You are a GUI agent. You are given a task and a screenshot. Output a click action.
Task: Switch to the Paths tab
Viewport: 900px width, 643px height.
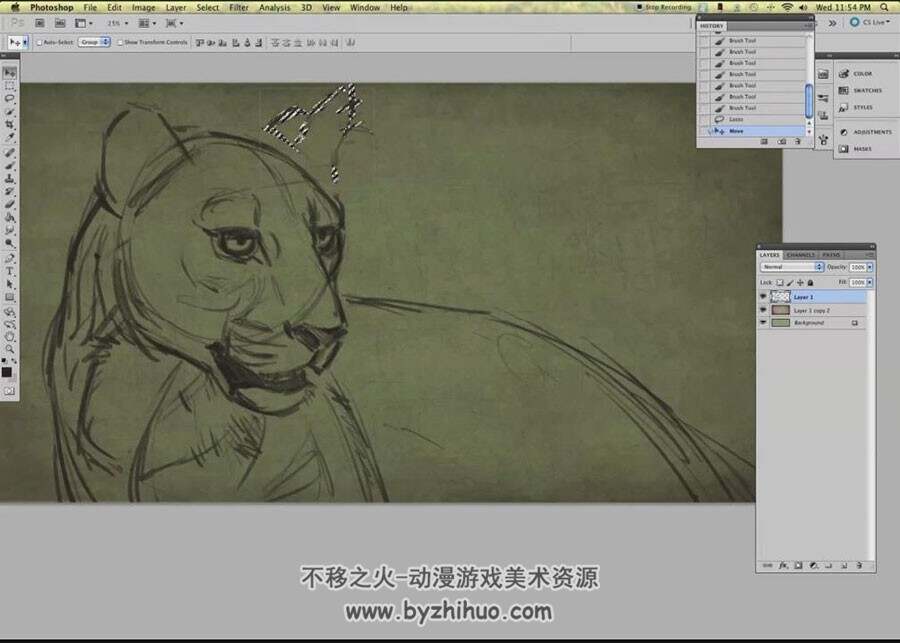pos(831,255)
